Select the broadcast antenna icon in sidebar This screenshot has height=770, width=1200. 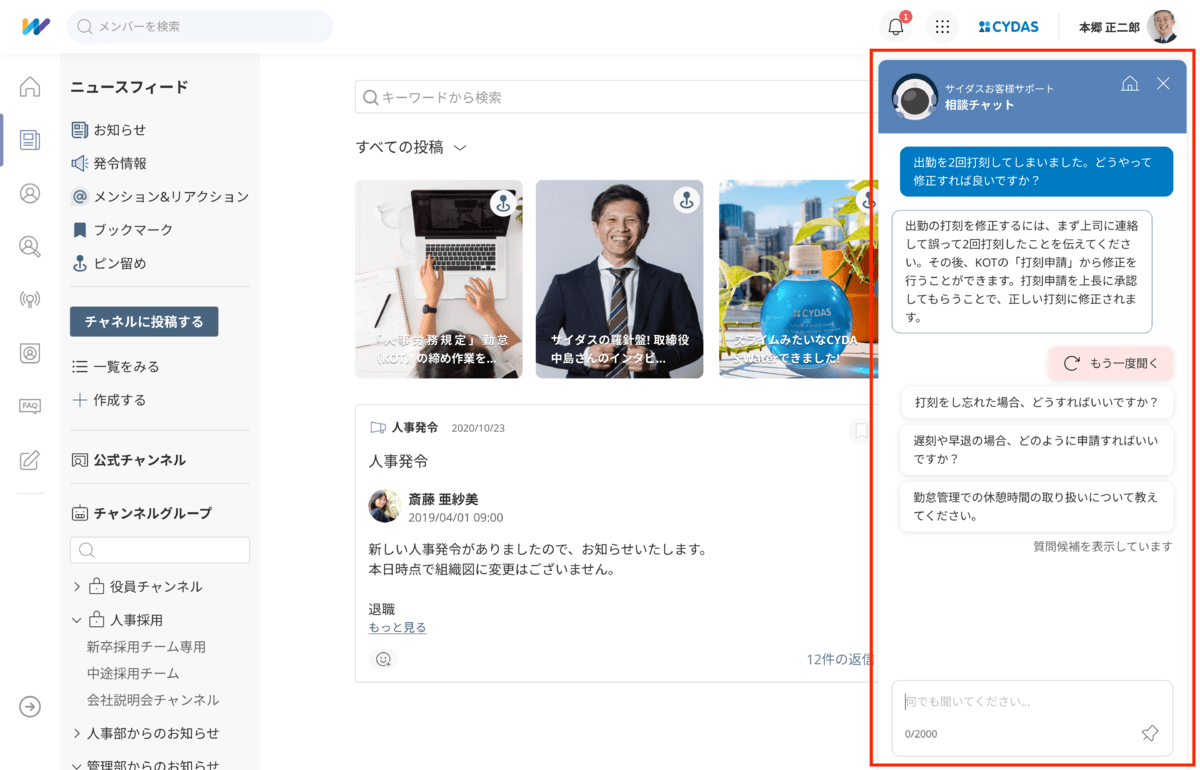29,300
